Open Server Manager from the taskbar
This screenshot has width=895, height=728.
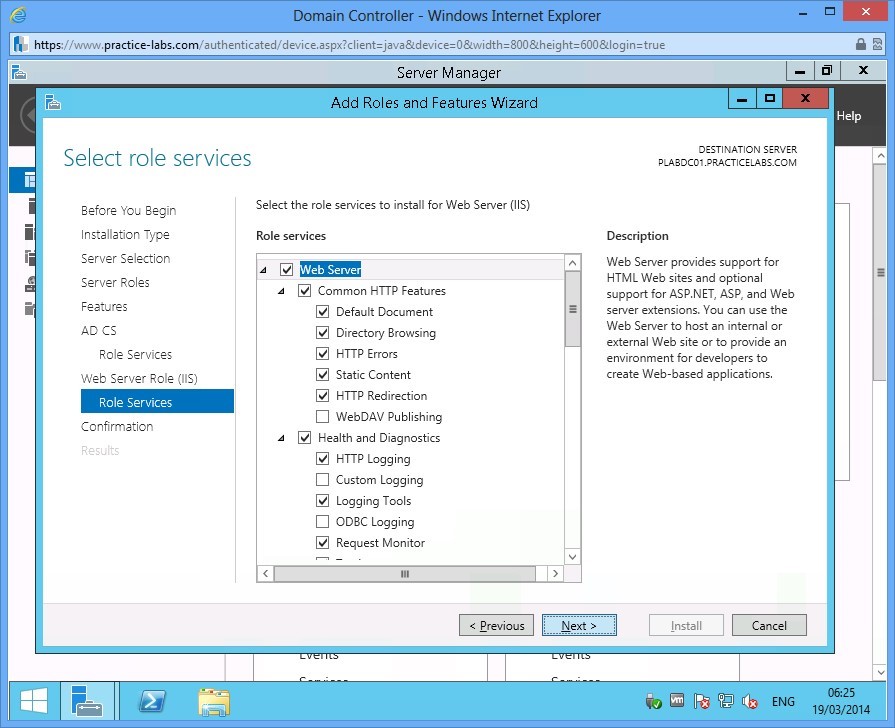point(88,701)
